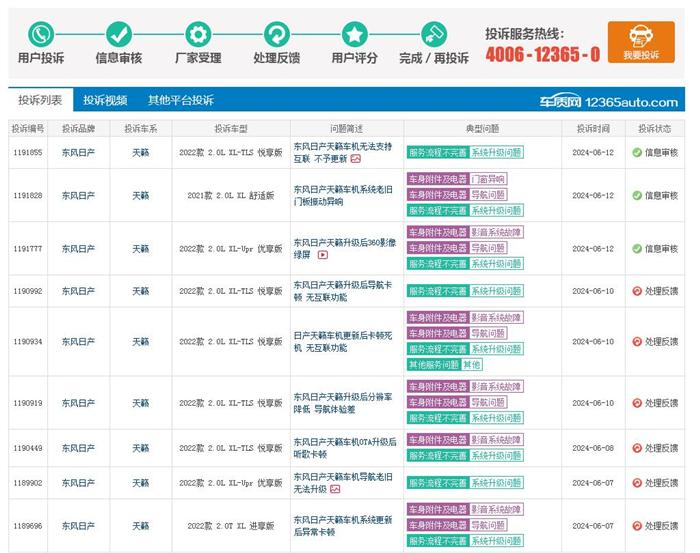Click the 信息审核 checkmark step icon

[119, 34]
